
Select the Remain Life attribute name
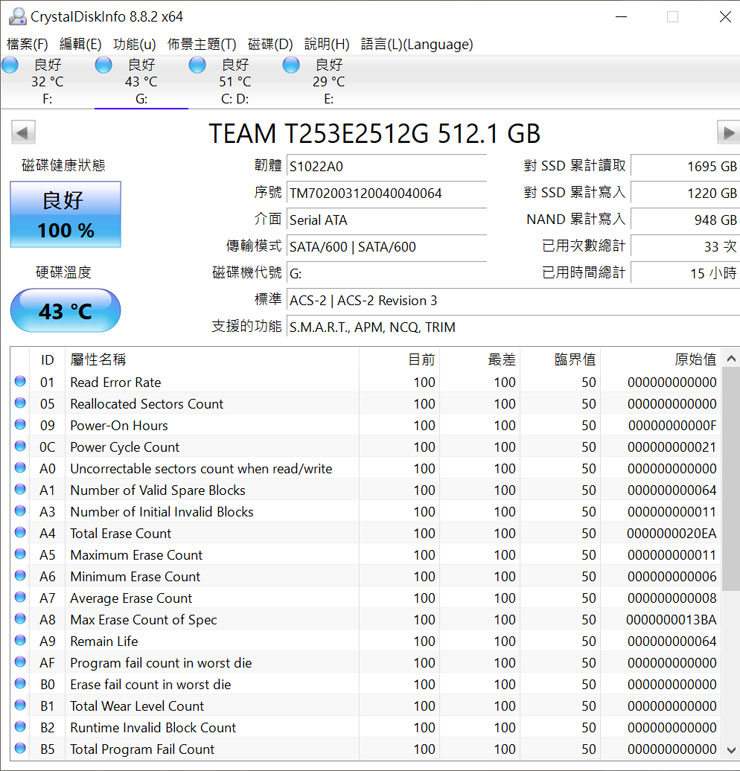pos(104,641)
